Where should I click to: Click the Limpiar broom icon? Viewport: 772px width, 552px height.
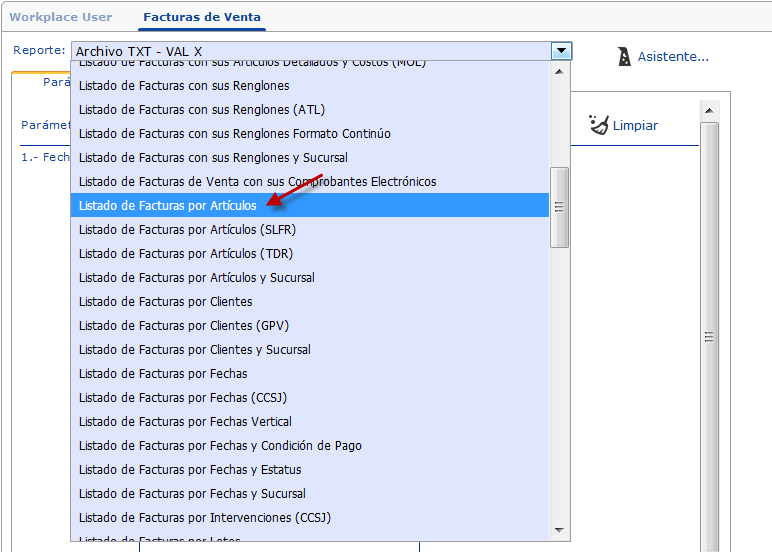point(599,125)
